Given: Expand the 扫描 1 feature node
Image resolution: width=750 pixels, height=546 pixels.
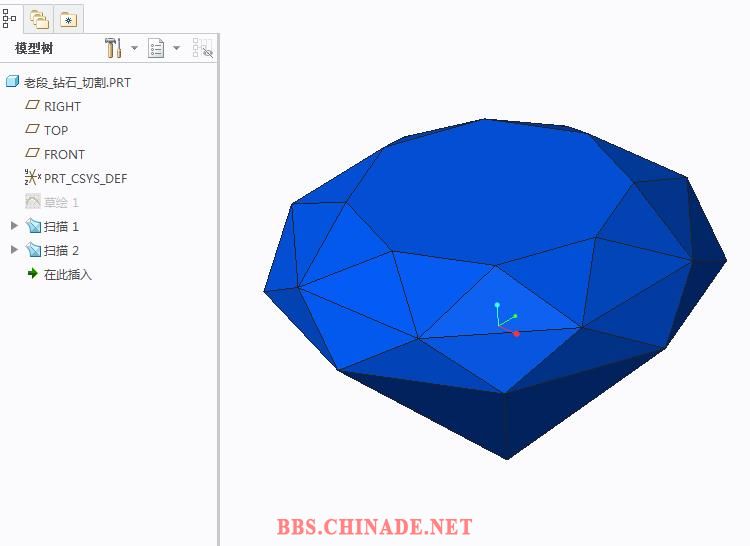Looking at the screenshot, I should [14, 225].
